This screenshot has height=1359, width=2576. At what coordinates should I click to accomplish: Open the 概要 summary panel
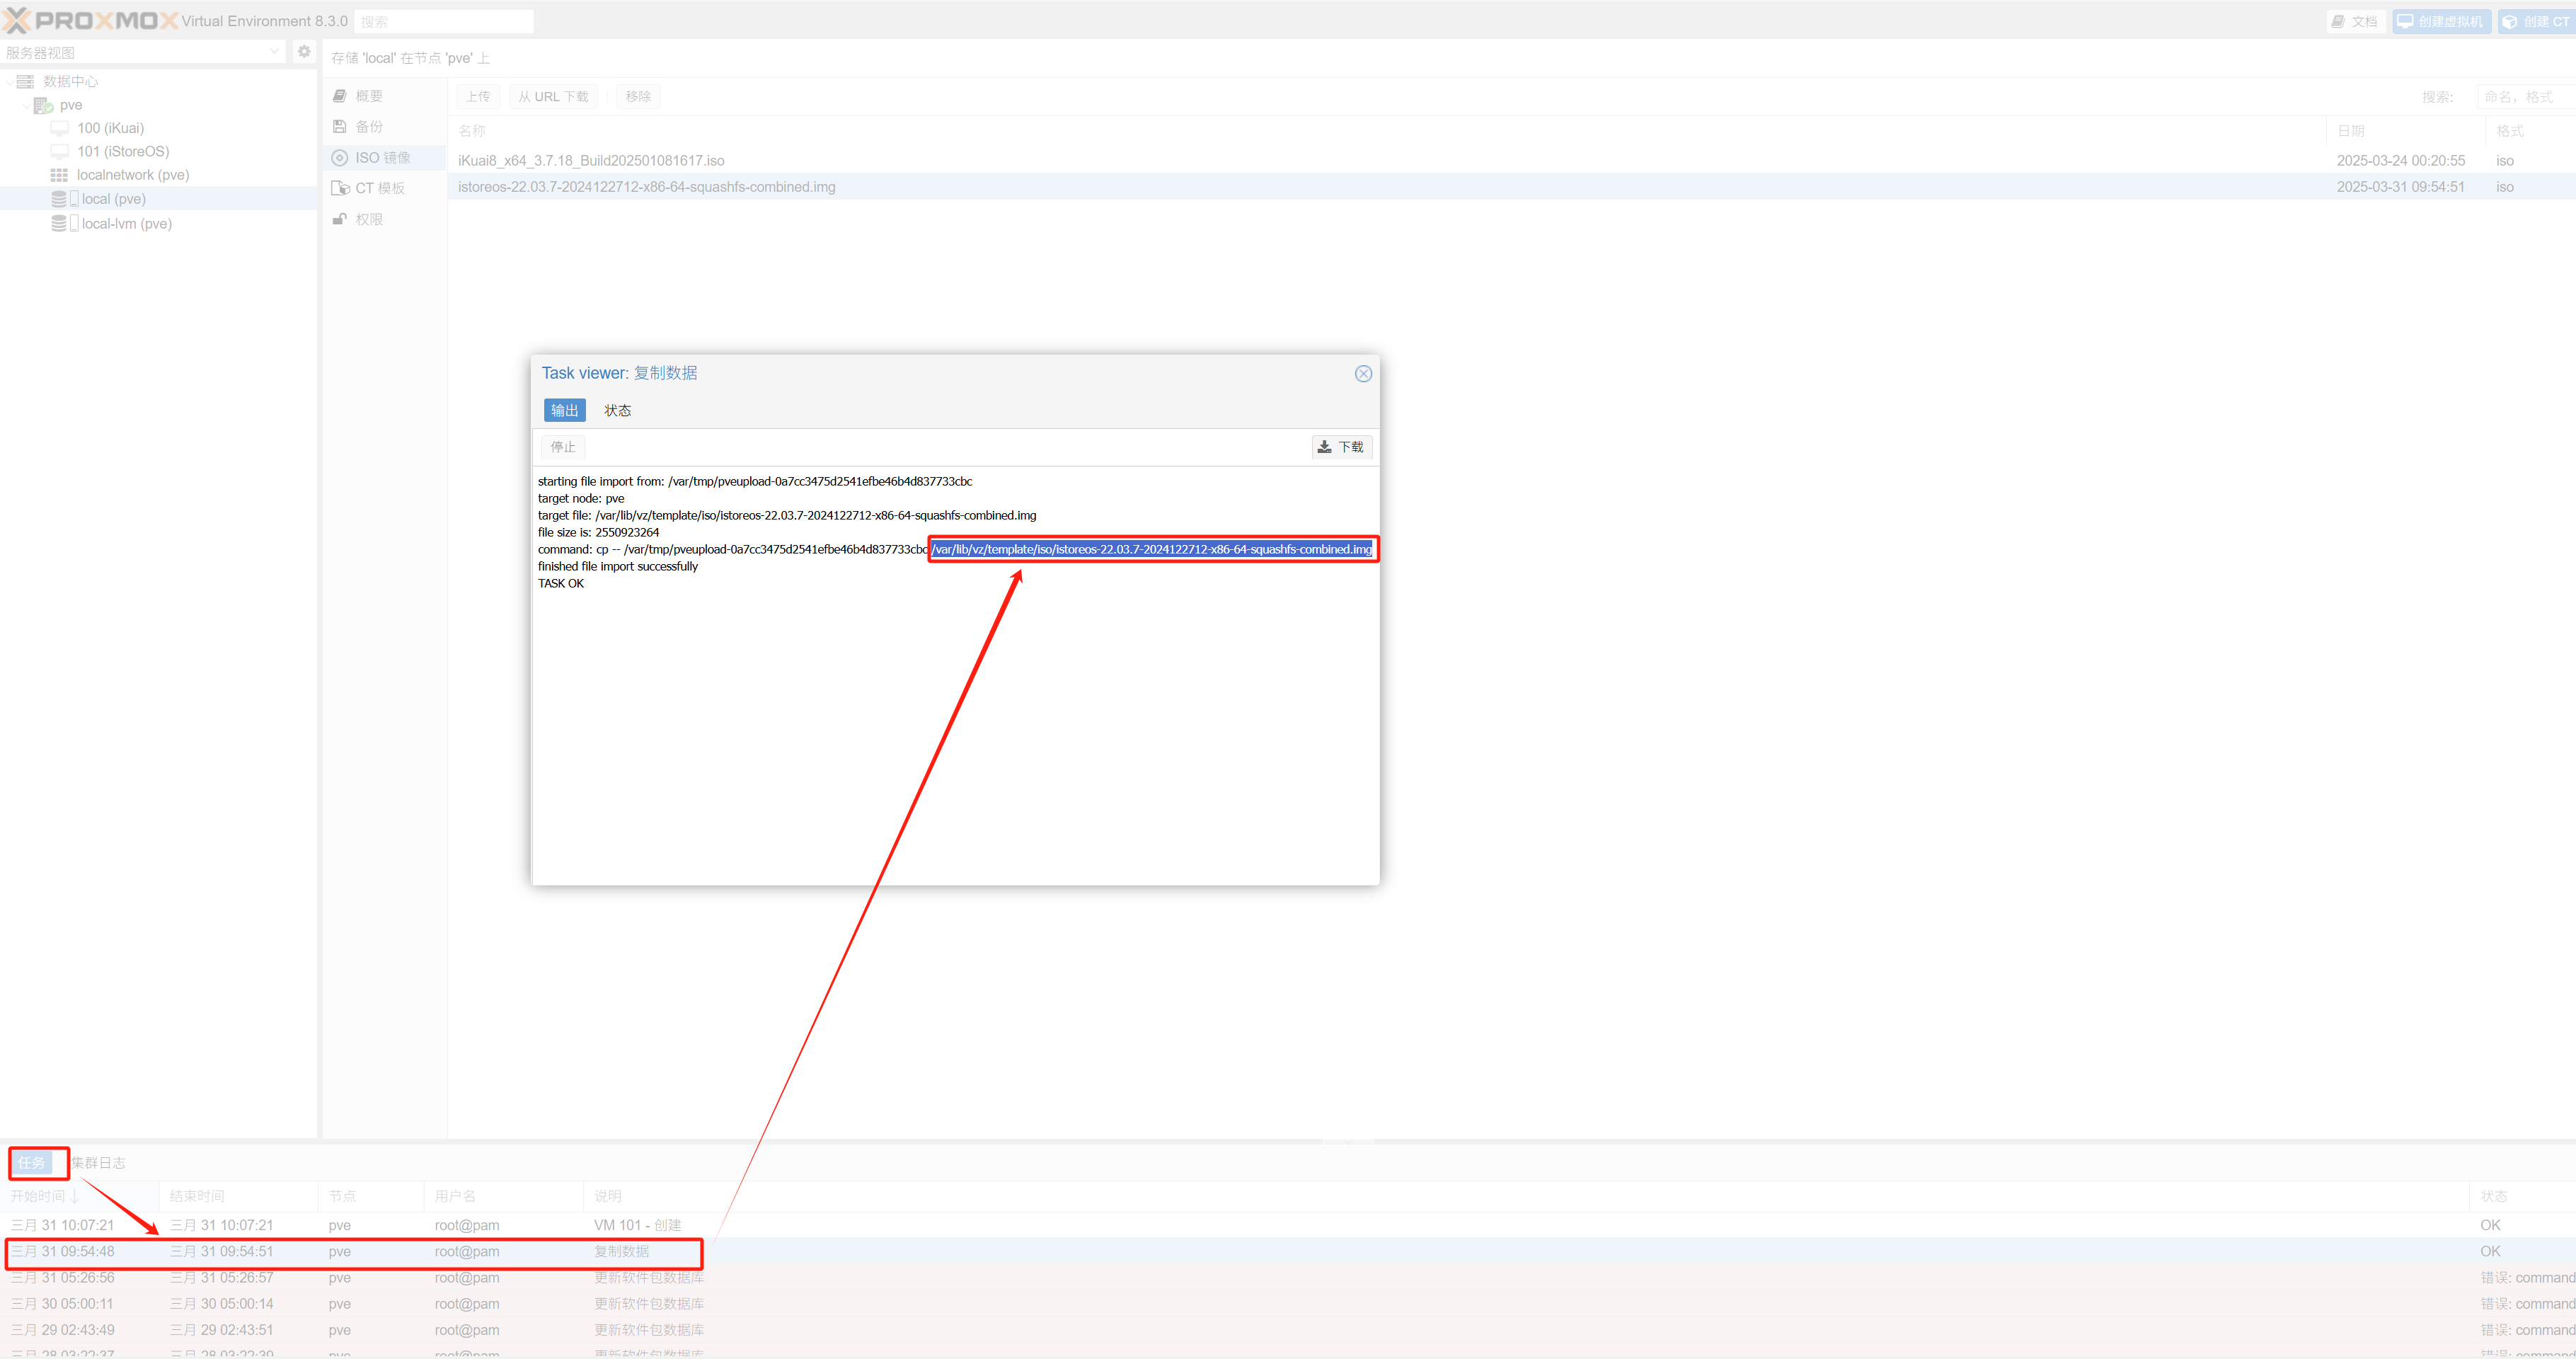(368, 96)
